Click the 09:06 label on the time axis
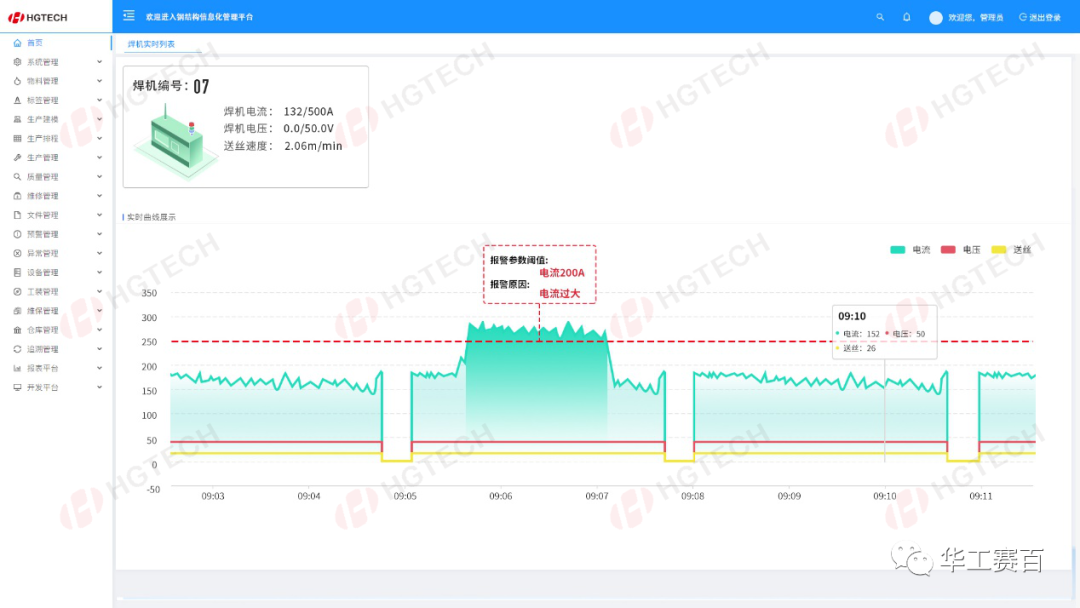Image resolution: width=1080 pixels, height=608 pixels. tap(500, 496)
